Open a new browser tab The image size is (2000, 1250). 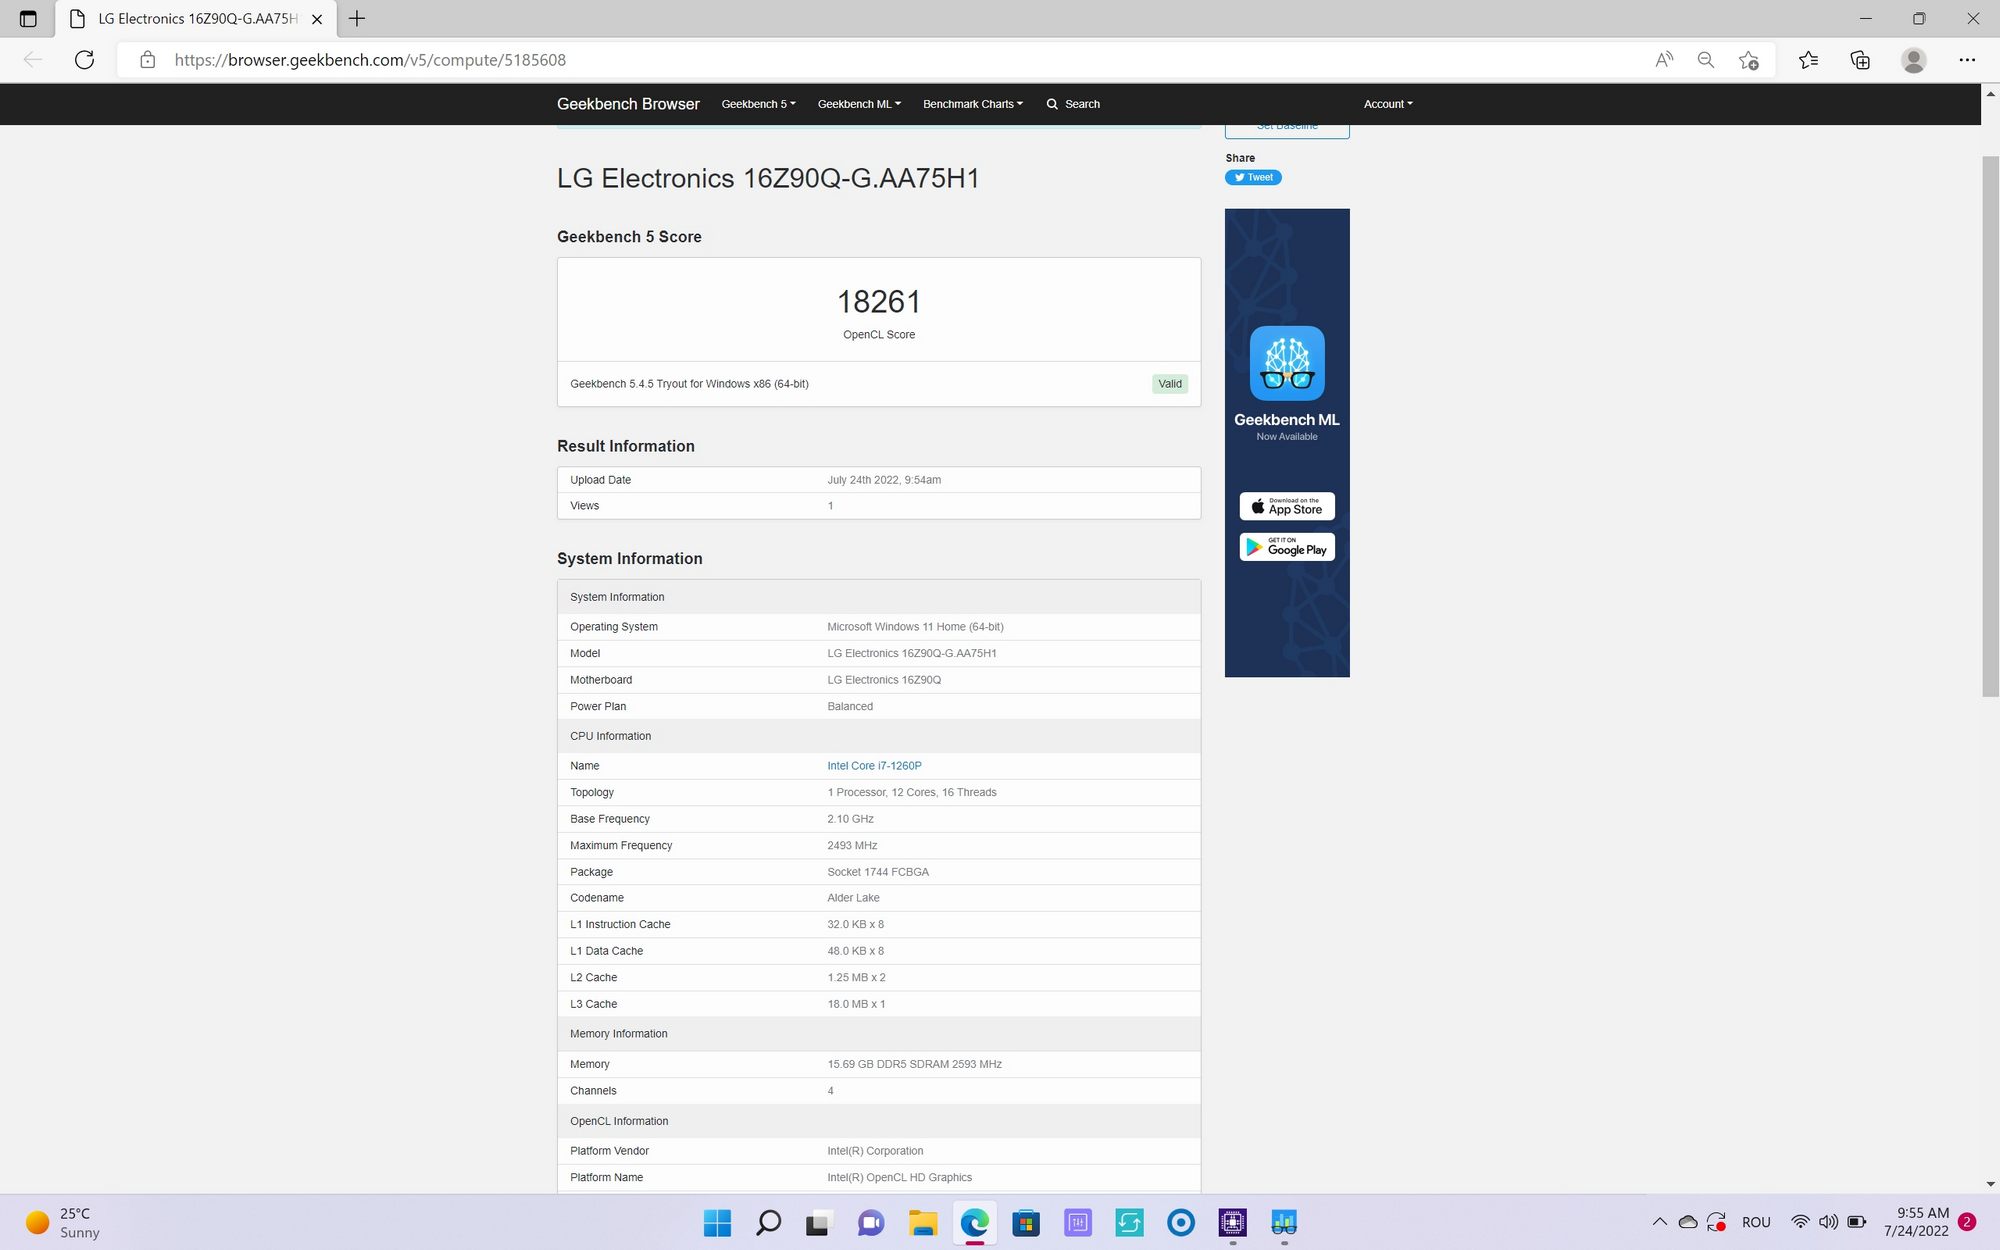coord(357,19)
